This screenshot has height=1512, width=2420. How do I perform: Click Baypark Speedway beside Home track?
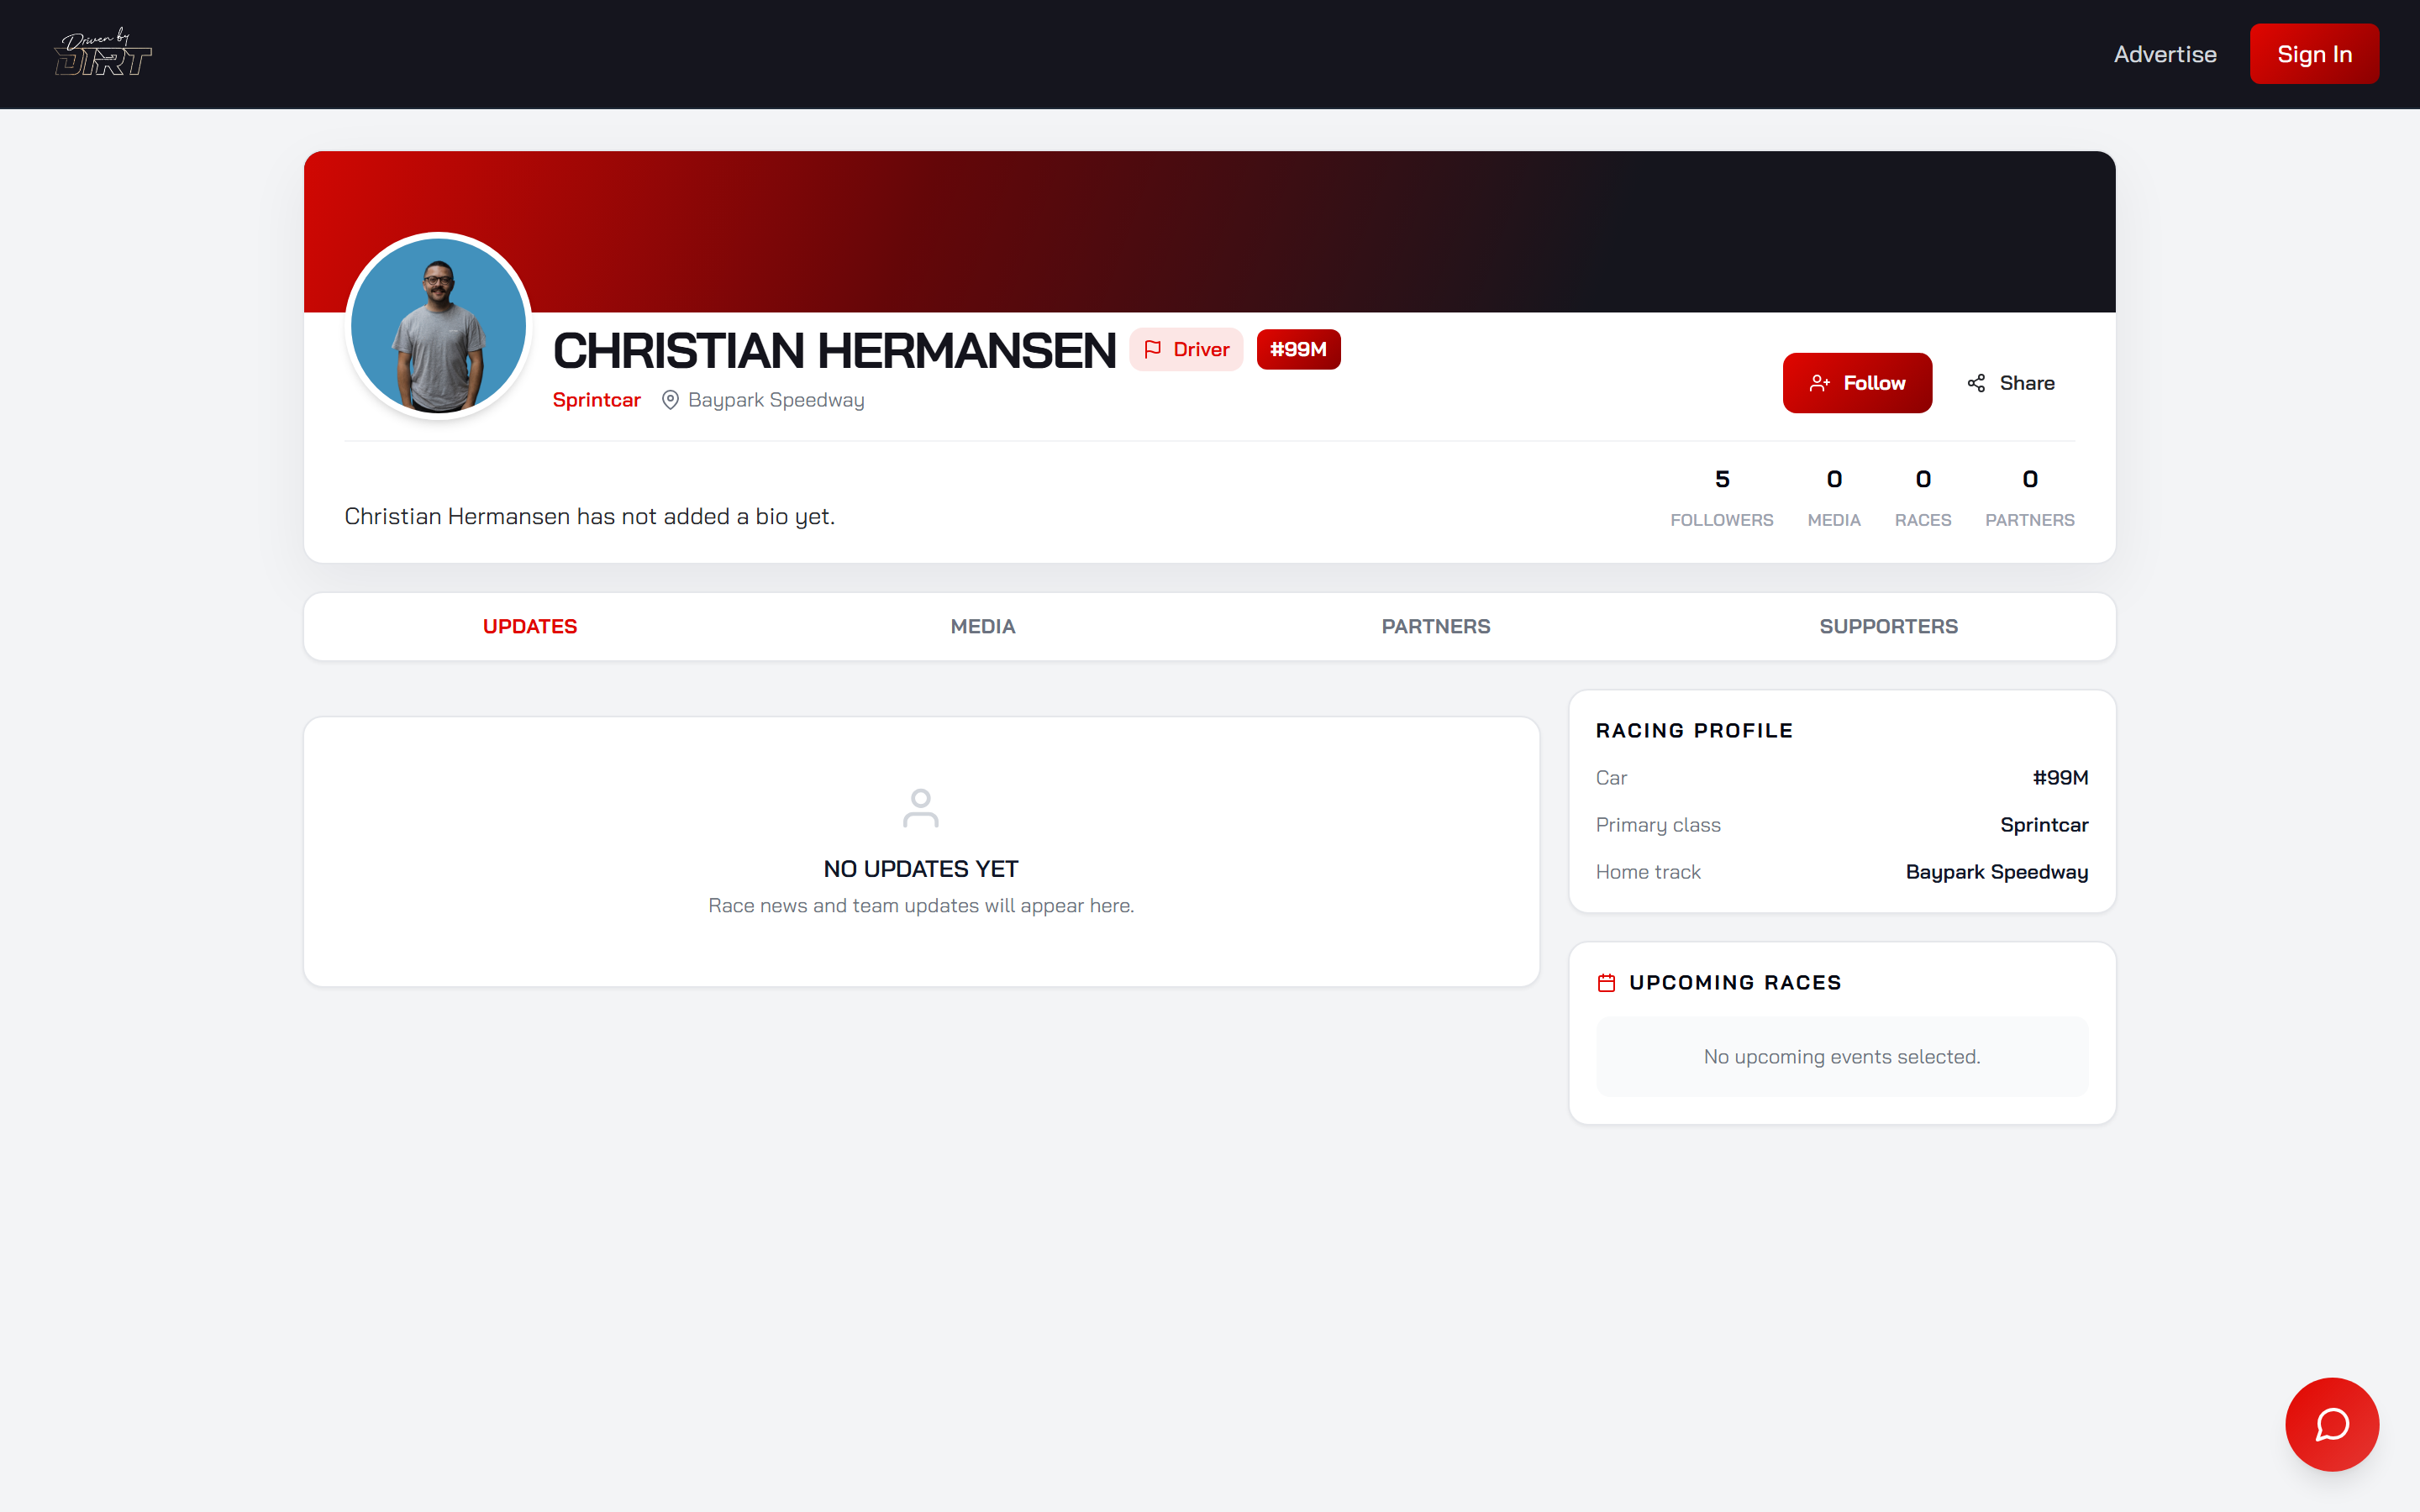(1996, 872)
